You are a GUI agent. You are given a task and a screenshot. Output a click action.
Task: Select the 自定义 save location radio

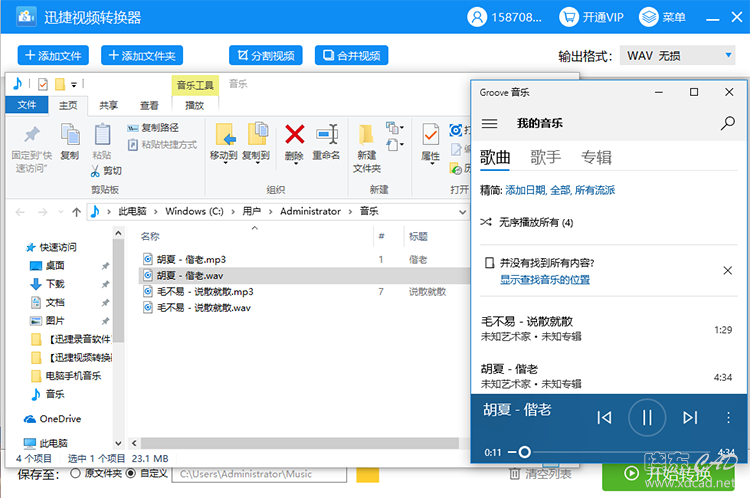pyautogui.click(x=131, y=474)
